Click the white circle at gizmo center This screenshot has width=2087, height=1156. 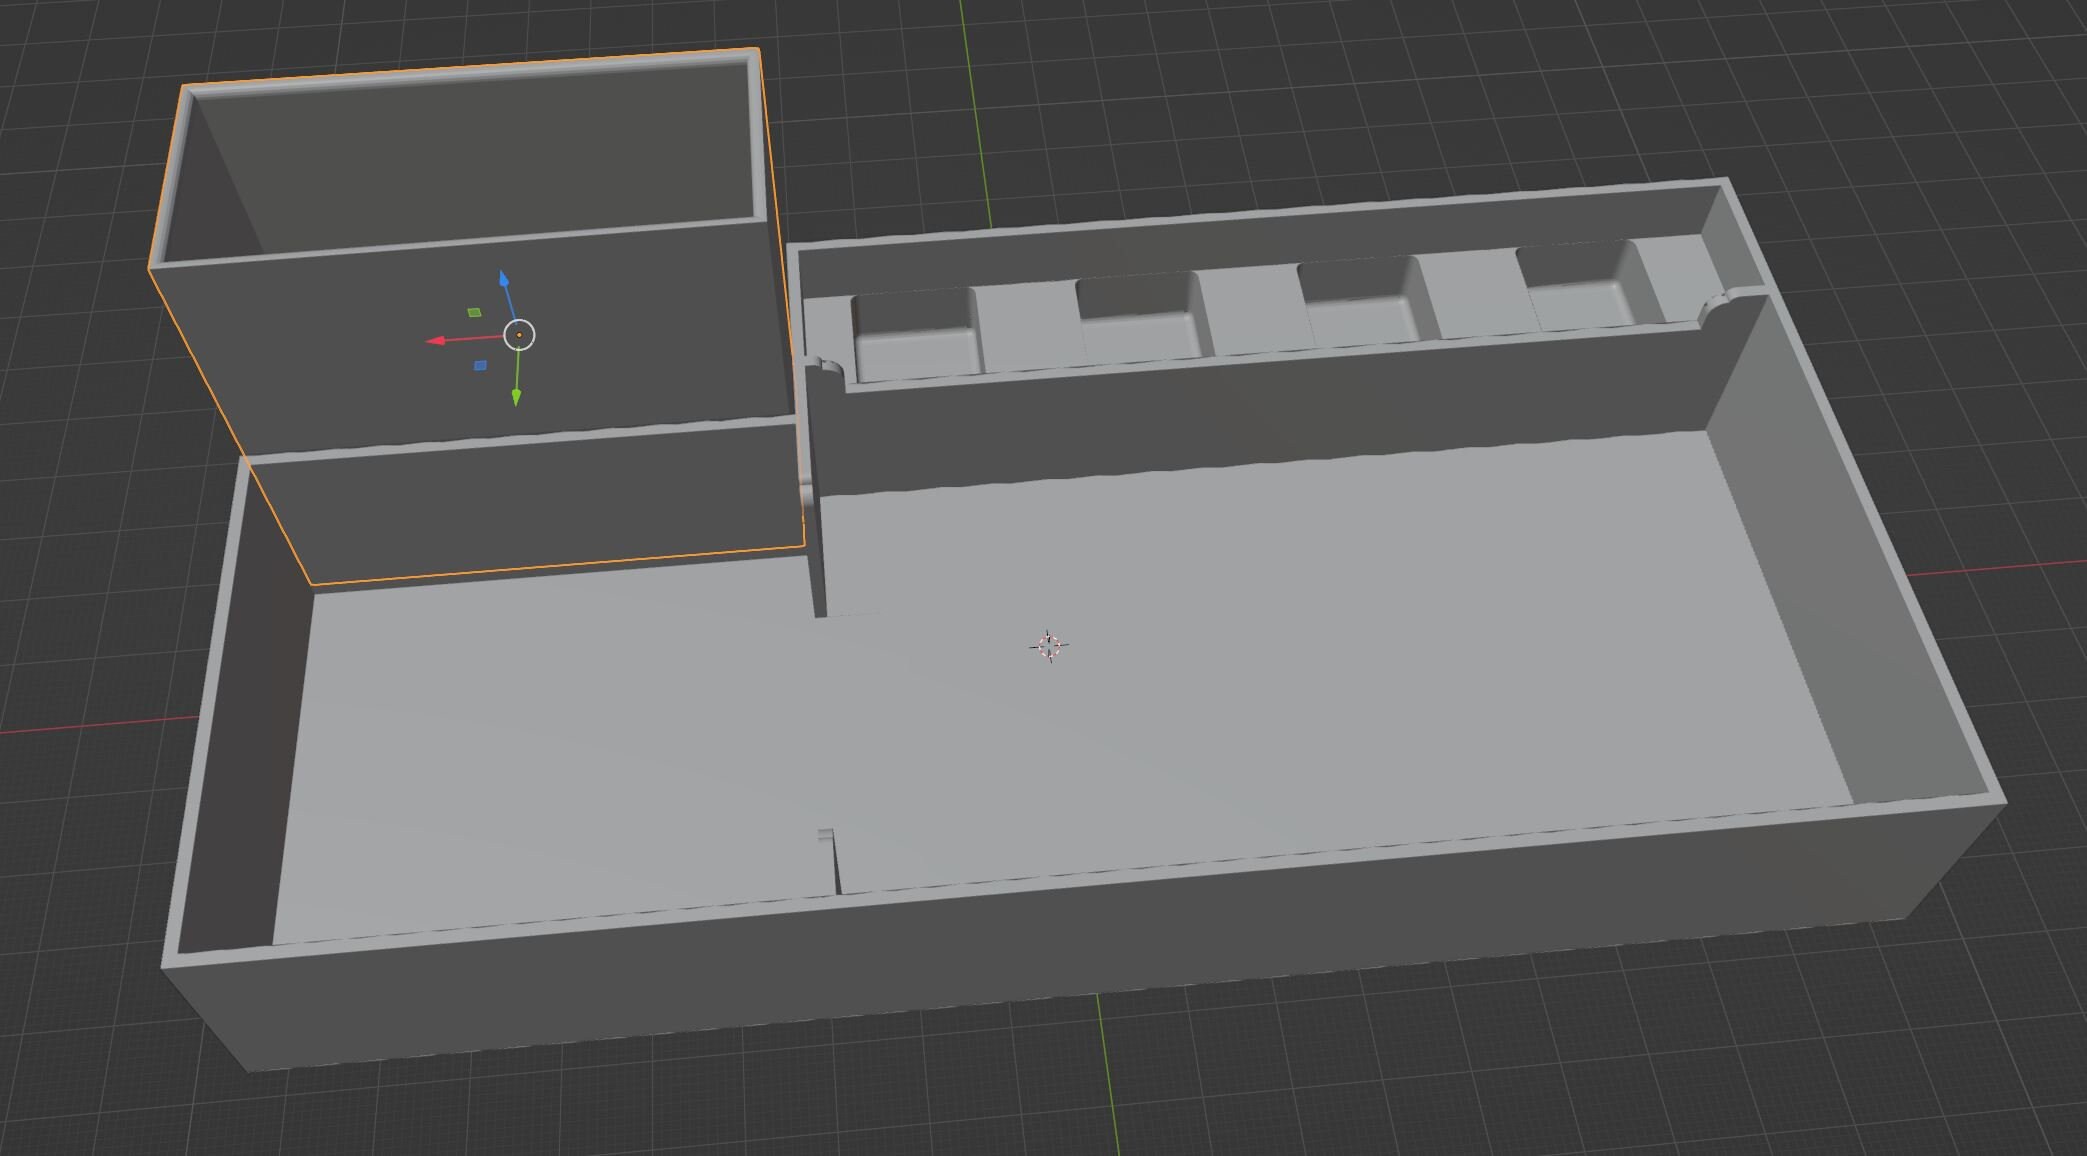(x=519, y=334)
